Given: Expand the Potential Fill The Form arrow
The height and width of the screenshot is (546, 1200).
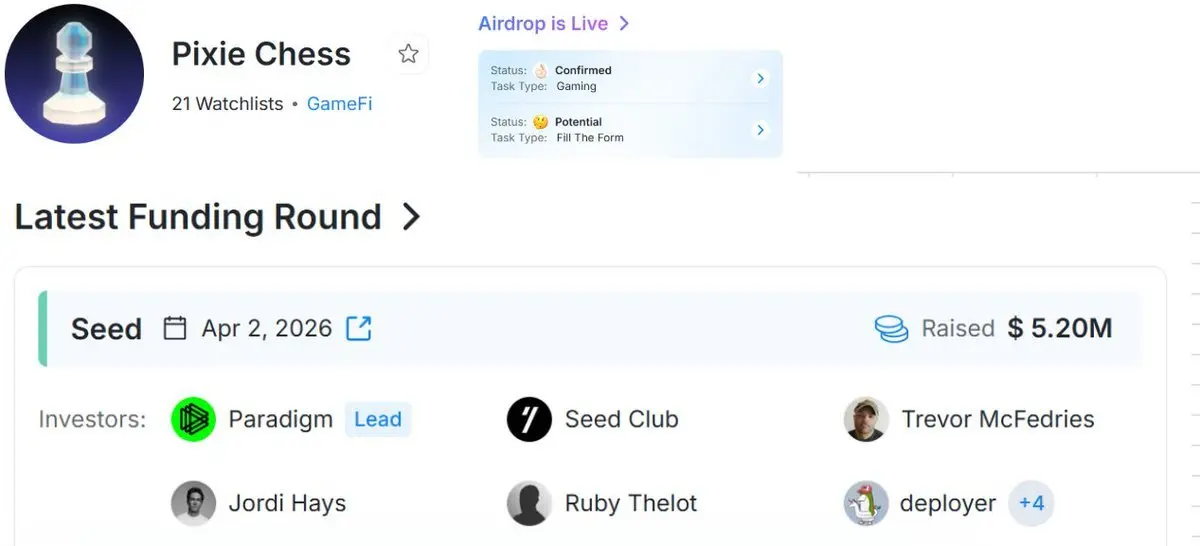Looking at the screenshot, I should [760, 130].
